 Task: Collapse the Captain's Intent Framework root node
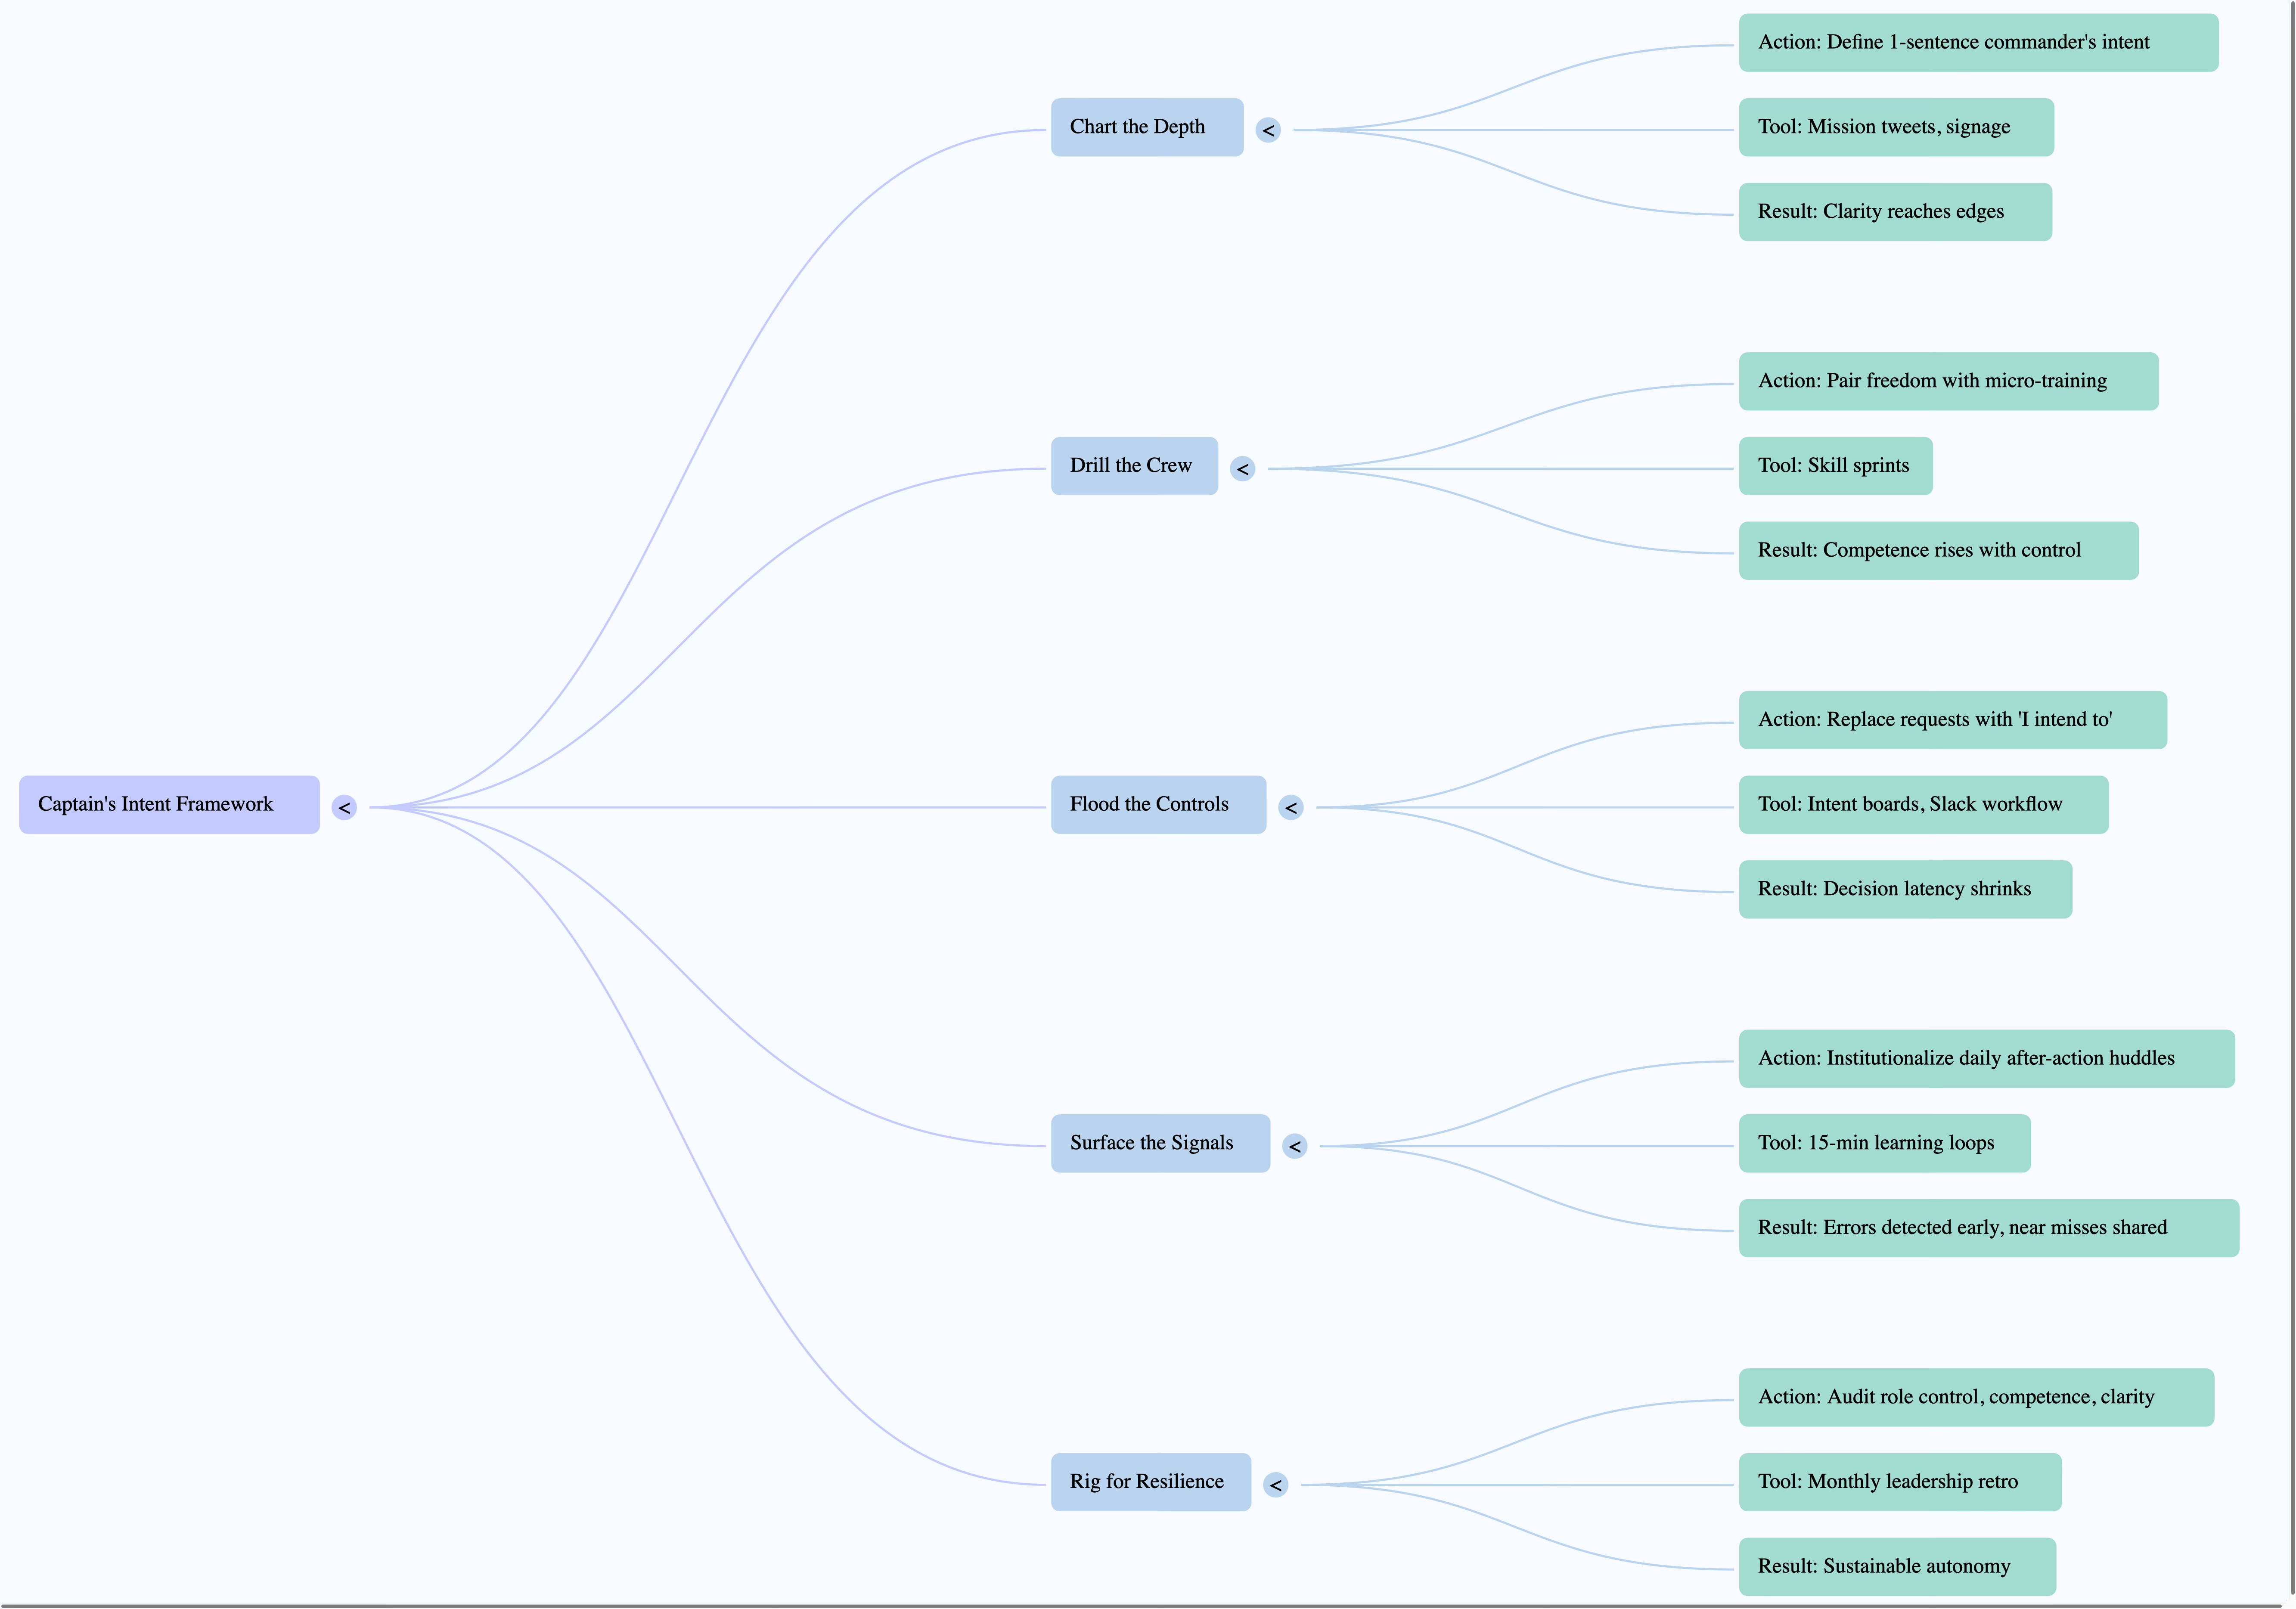pyautogui.click(x=344, y=807)
